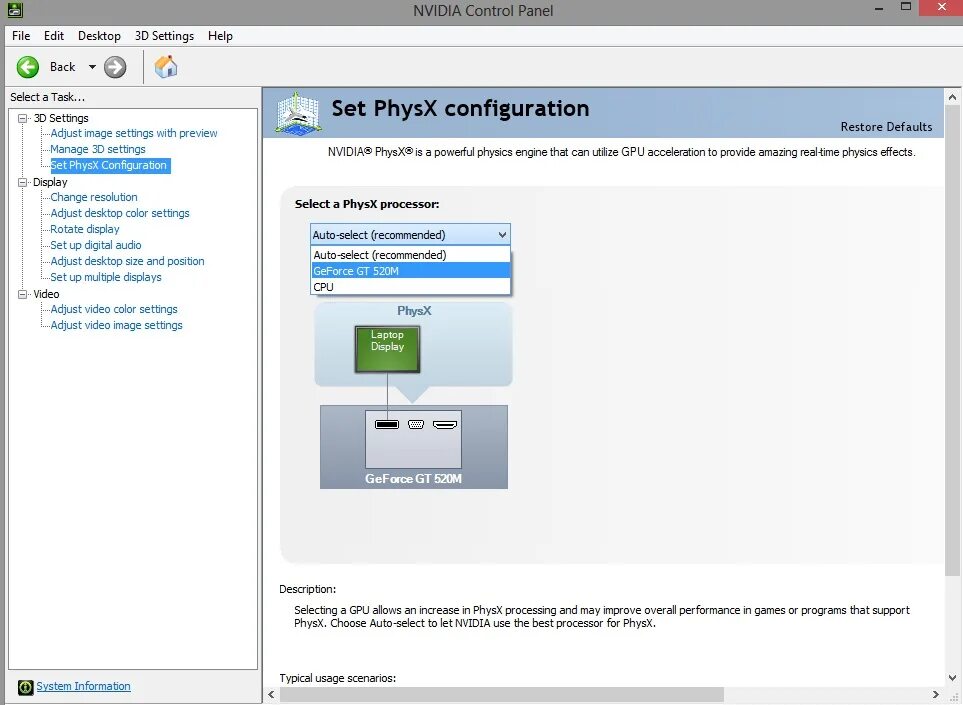The image size is (963, 705).
Task: Open Rotate display task
Action: pos(85,229)
